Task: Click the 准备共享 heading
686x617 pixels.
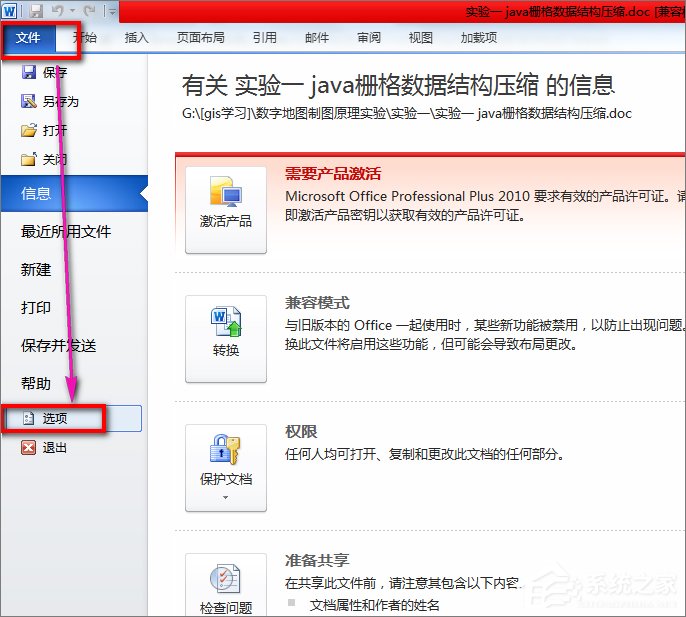Action: click(317, 561)
